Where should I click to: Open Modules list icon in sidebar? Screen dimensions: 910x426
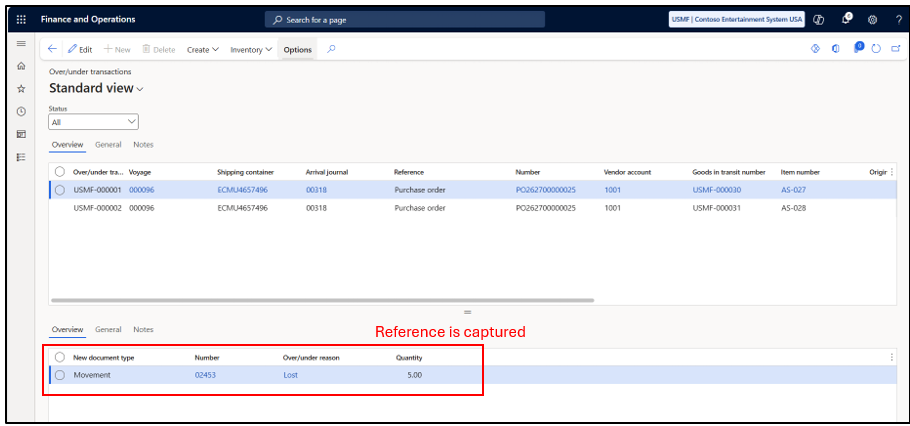pyautogui.click(x=21, y=157)
